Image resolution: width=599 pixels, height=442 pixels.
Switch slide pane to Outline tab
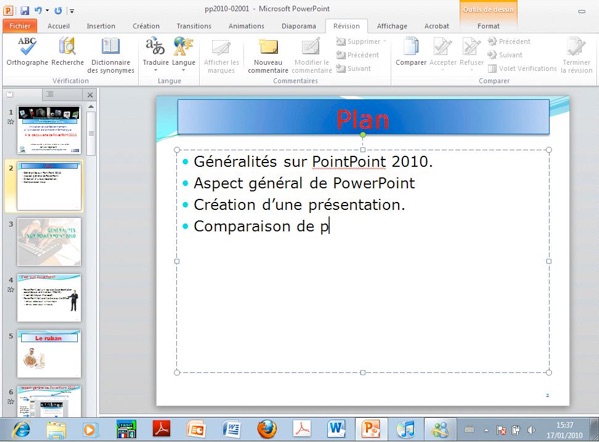click(50, 94)
